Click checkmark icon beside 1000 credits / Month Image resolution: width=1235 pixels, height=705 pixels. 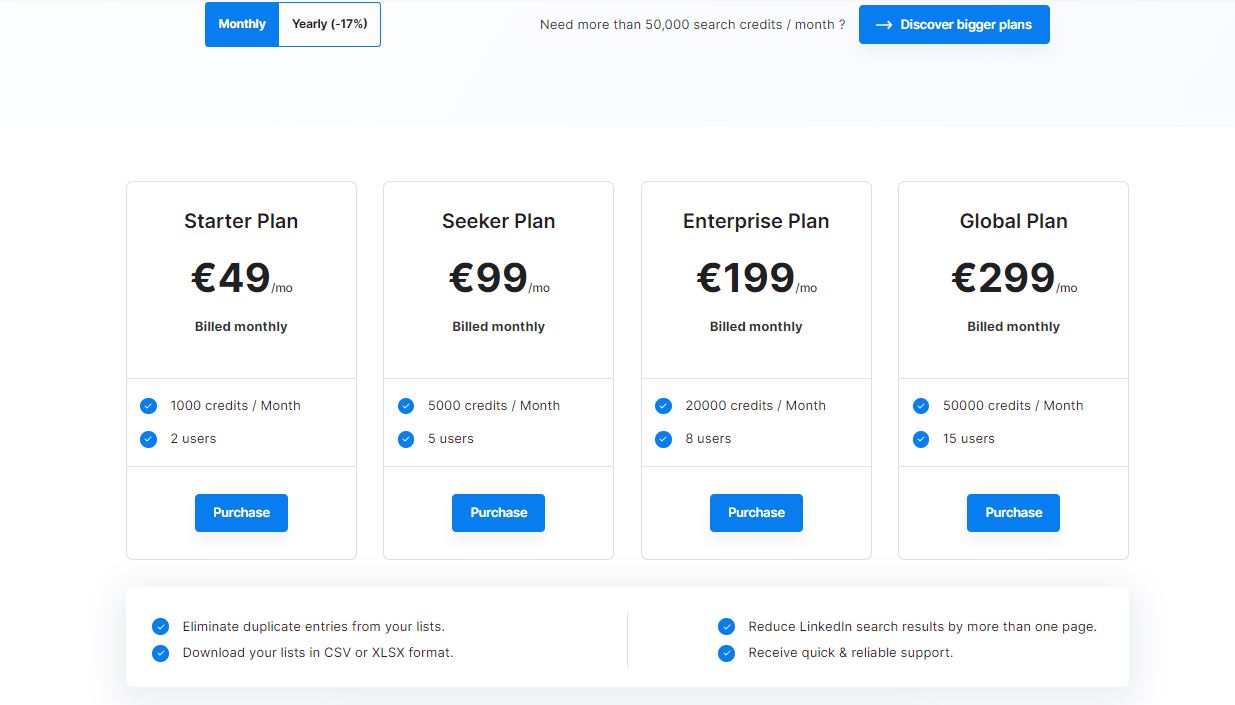(x=149, y=406)
